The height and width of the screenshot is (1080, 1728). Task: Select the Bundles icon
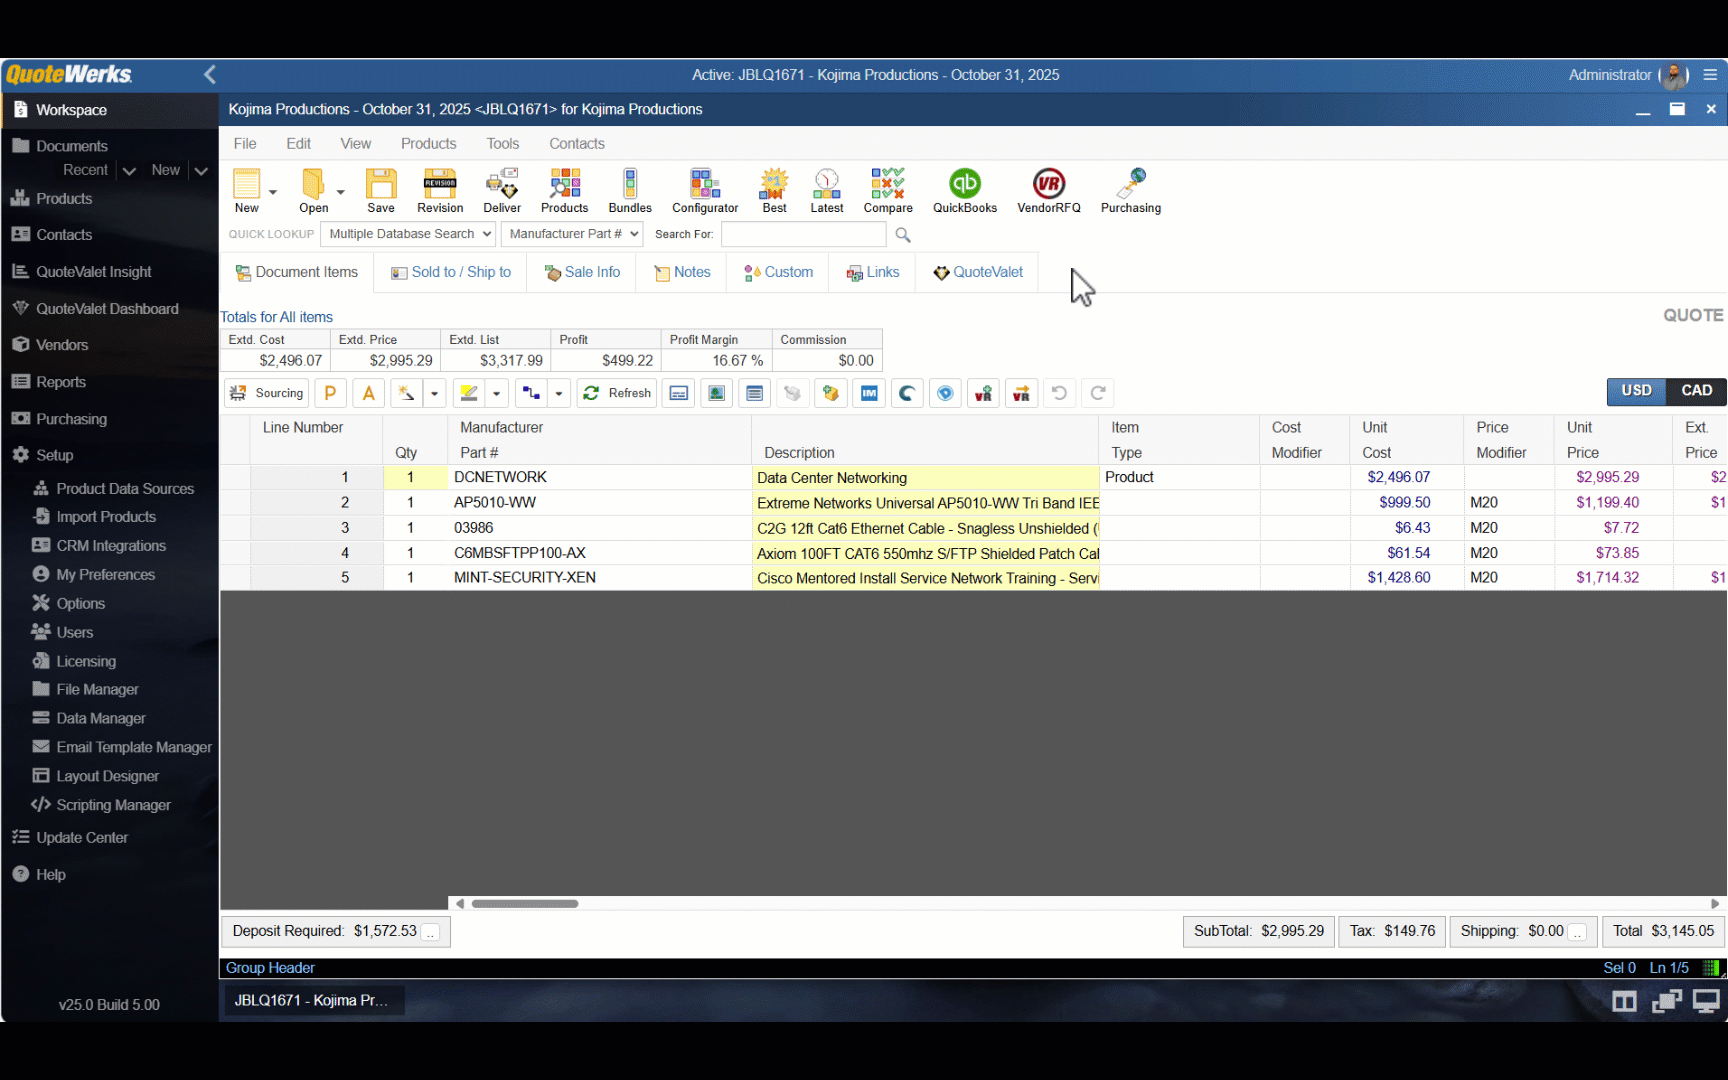(x=629, y=190)
